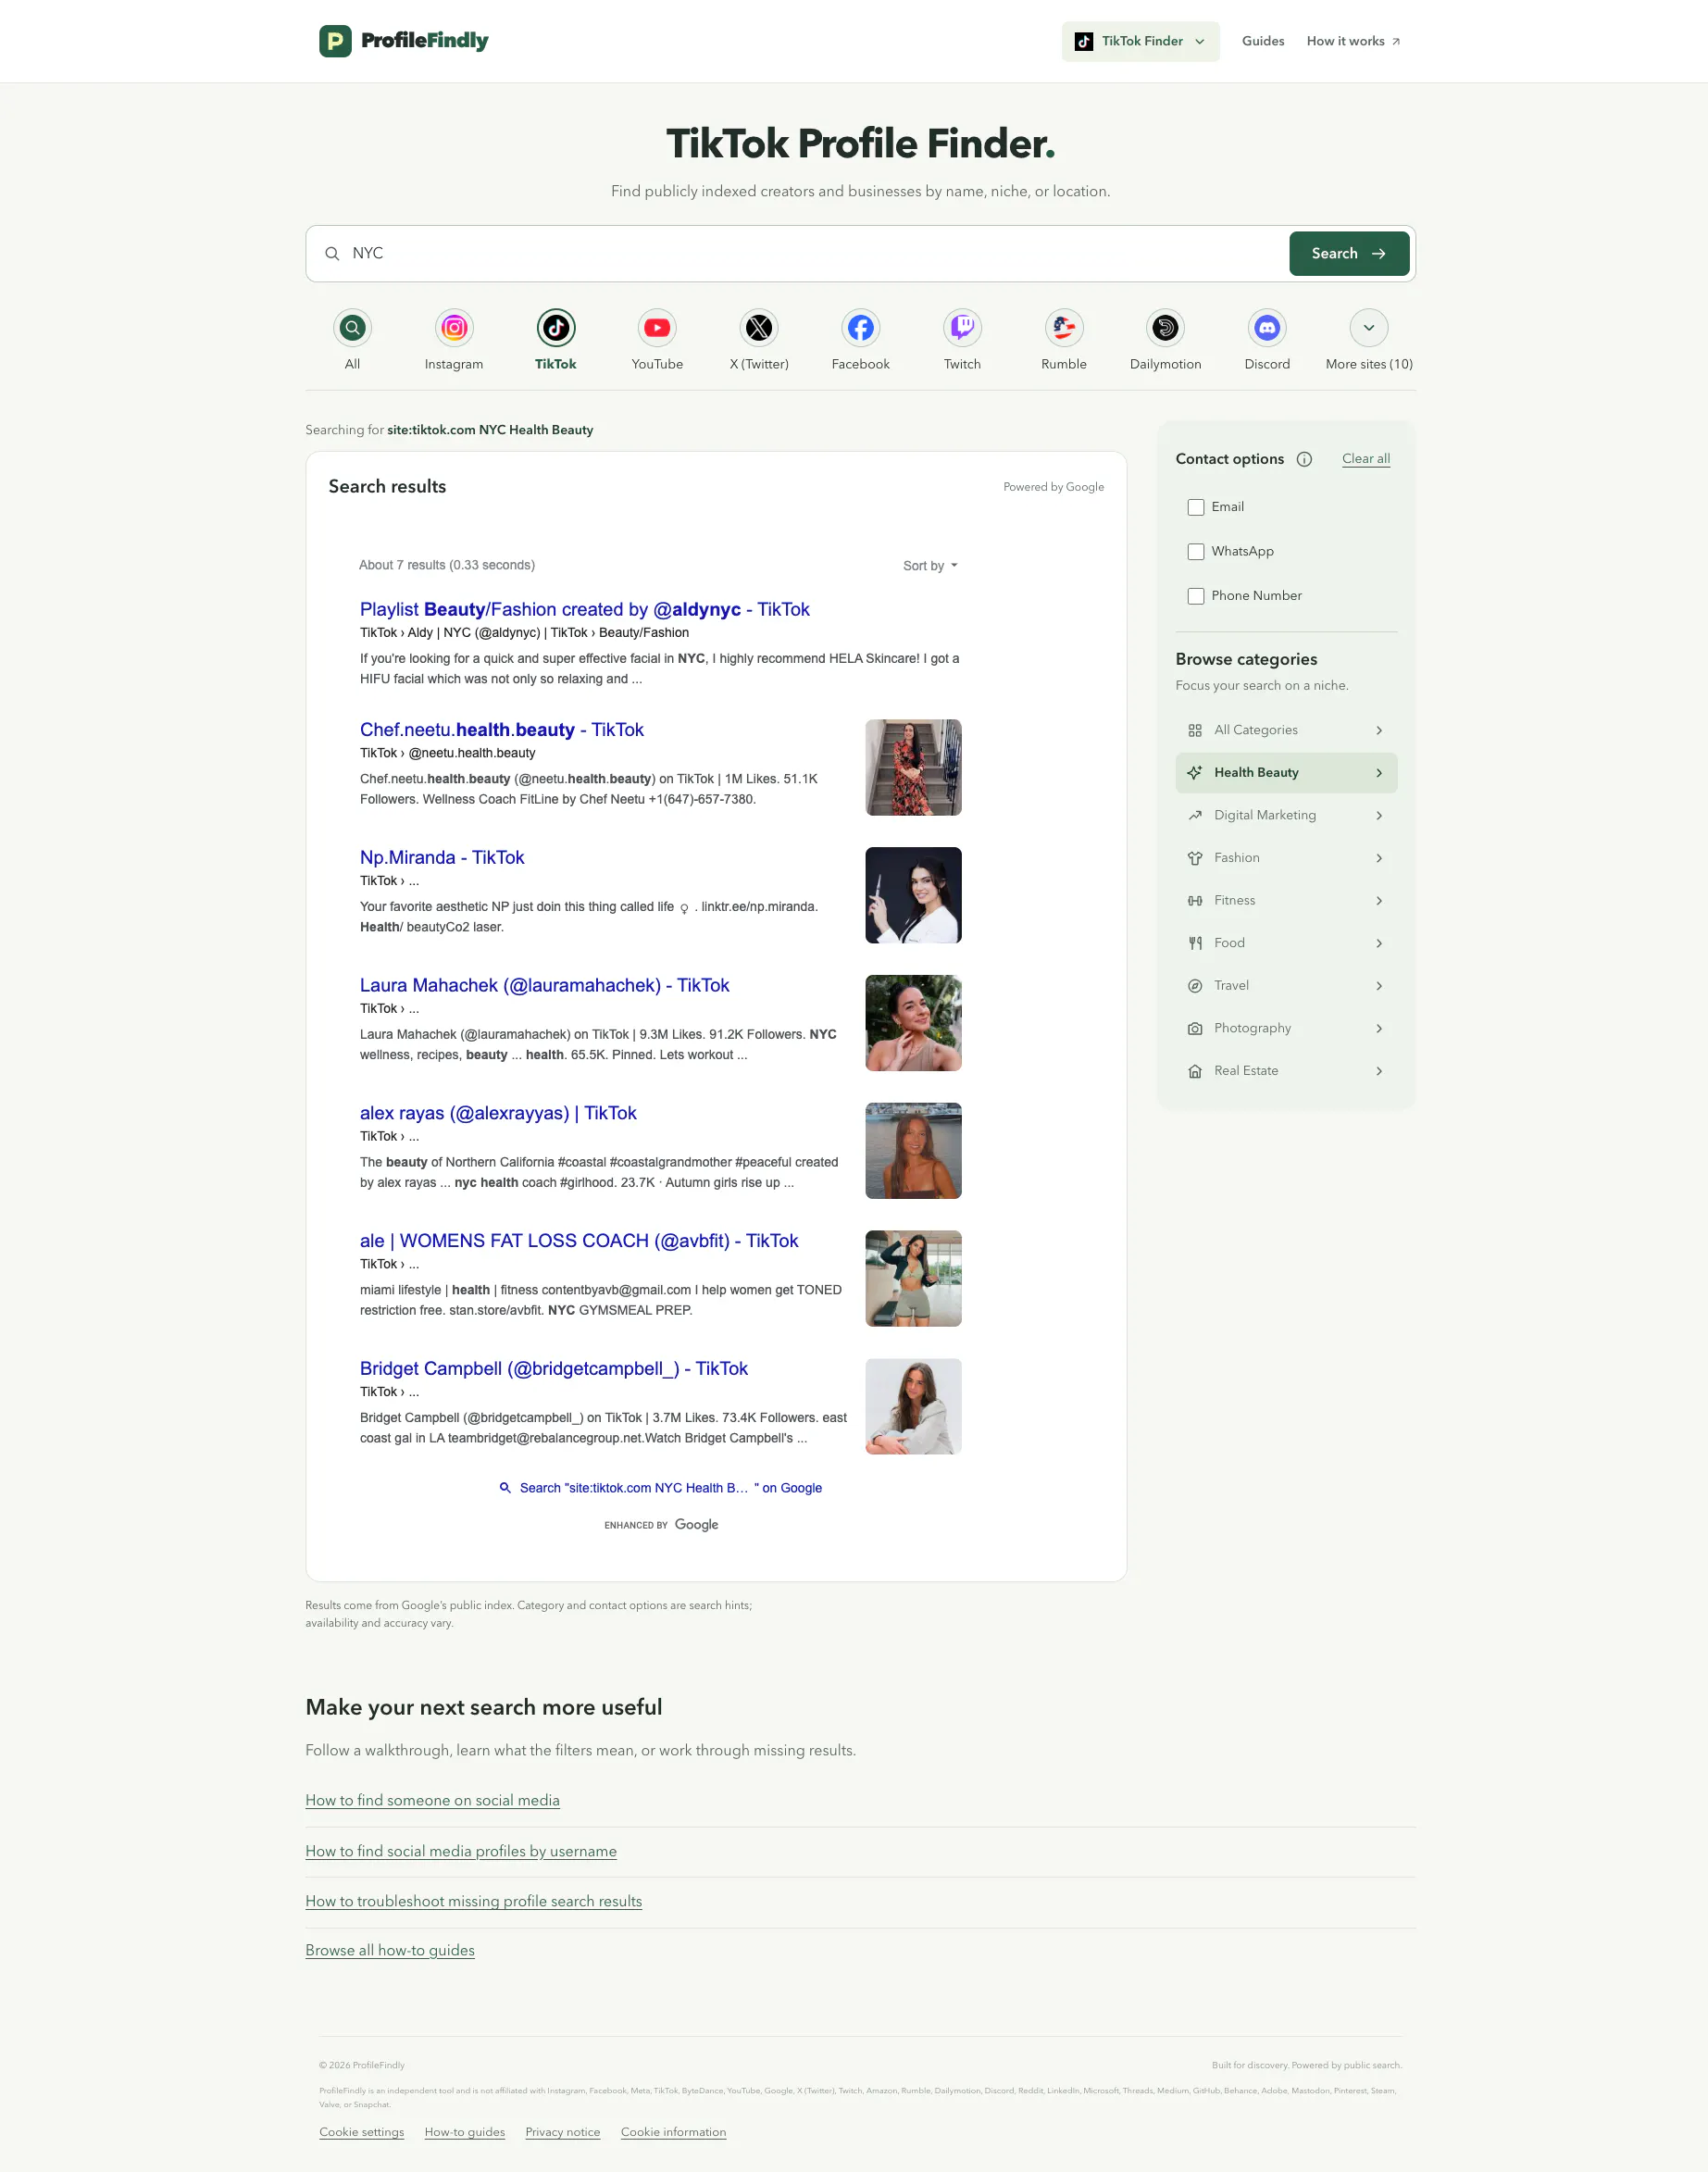The image size is (1708, 2172).
Task: Click the All Categories grid icon
Action: tap(1195, 730)
